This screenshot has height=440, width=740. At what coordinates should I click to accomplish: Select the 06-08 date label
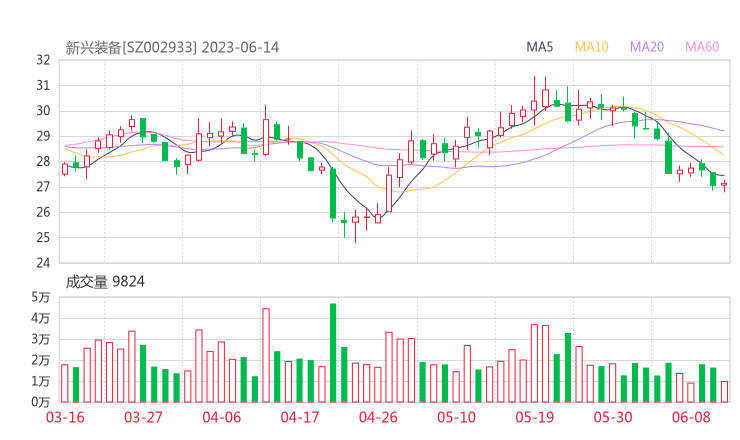[691, 417]
